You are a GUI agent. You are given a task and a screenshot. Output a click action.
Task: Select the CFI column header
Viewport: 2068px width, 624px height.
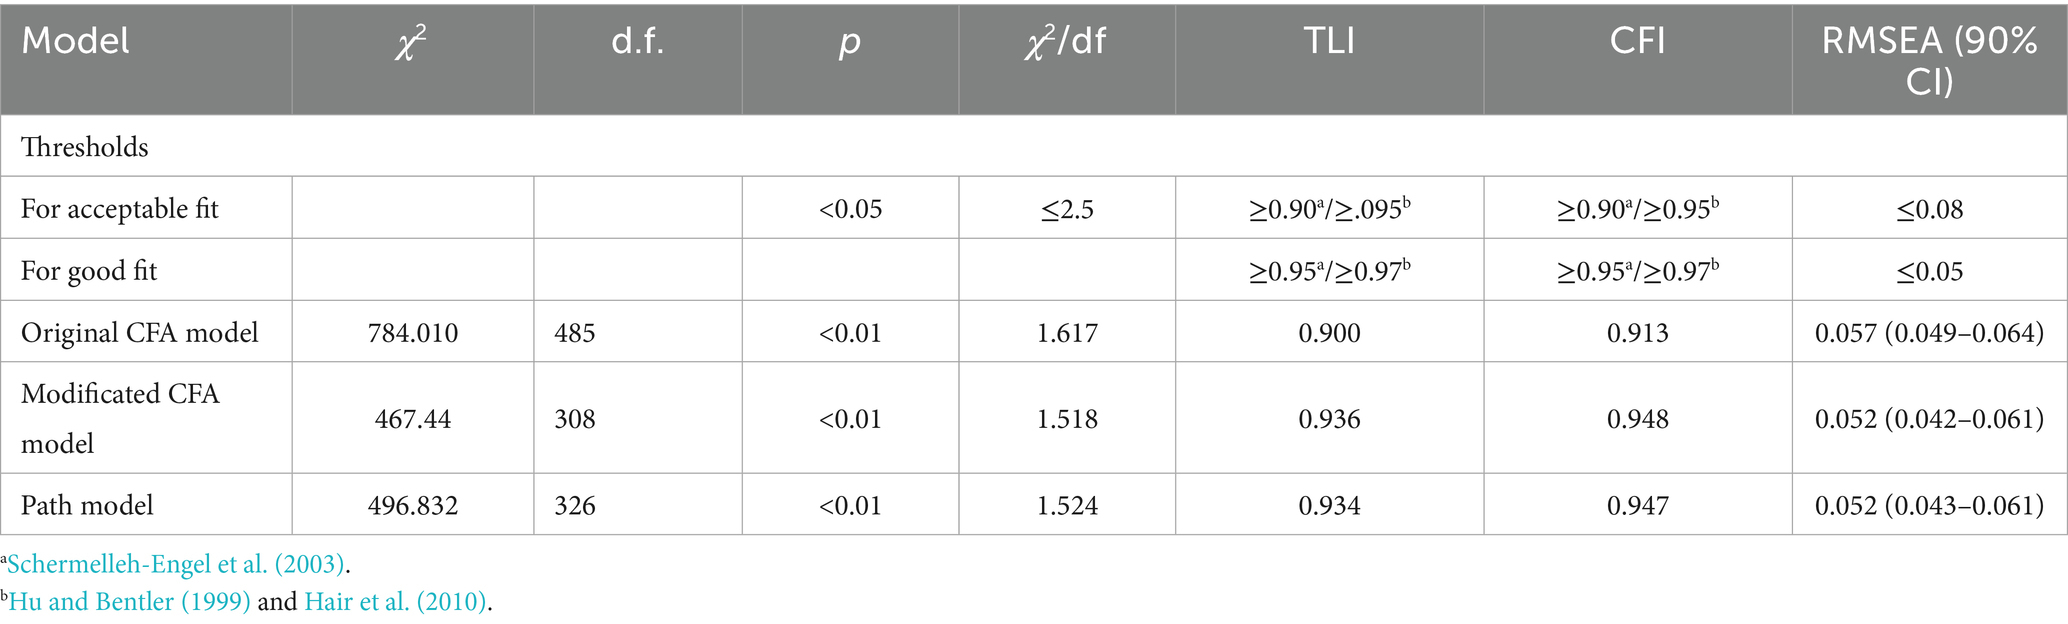[1637, 42]
